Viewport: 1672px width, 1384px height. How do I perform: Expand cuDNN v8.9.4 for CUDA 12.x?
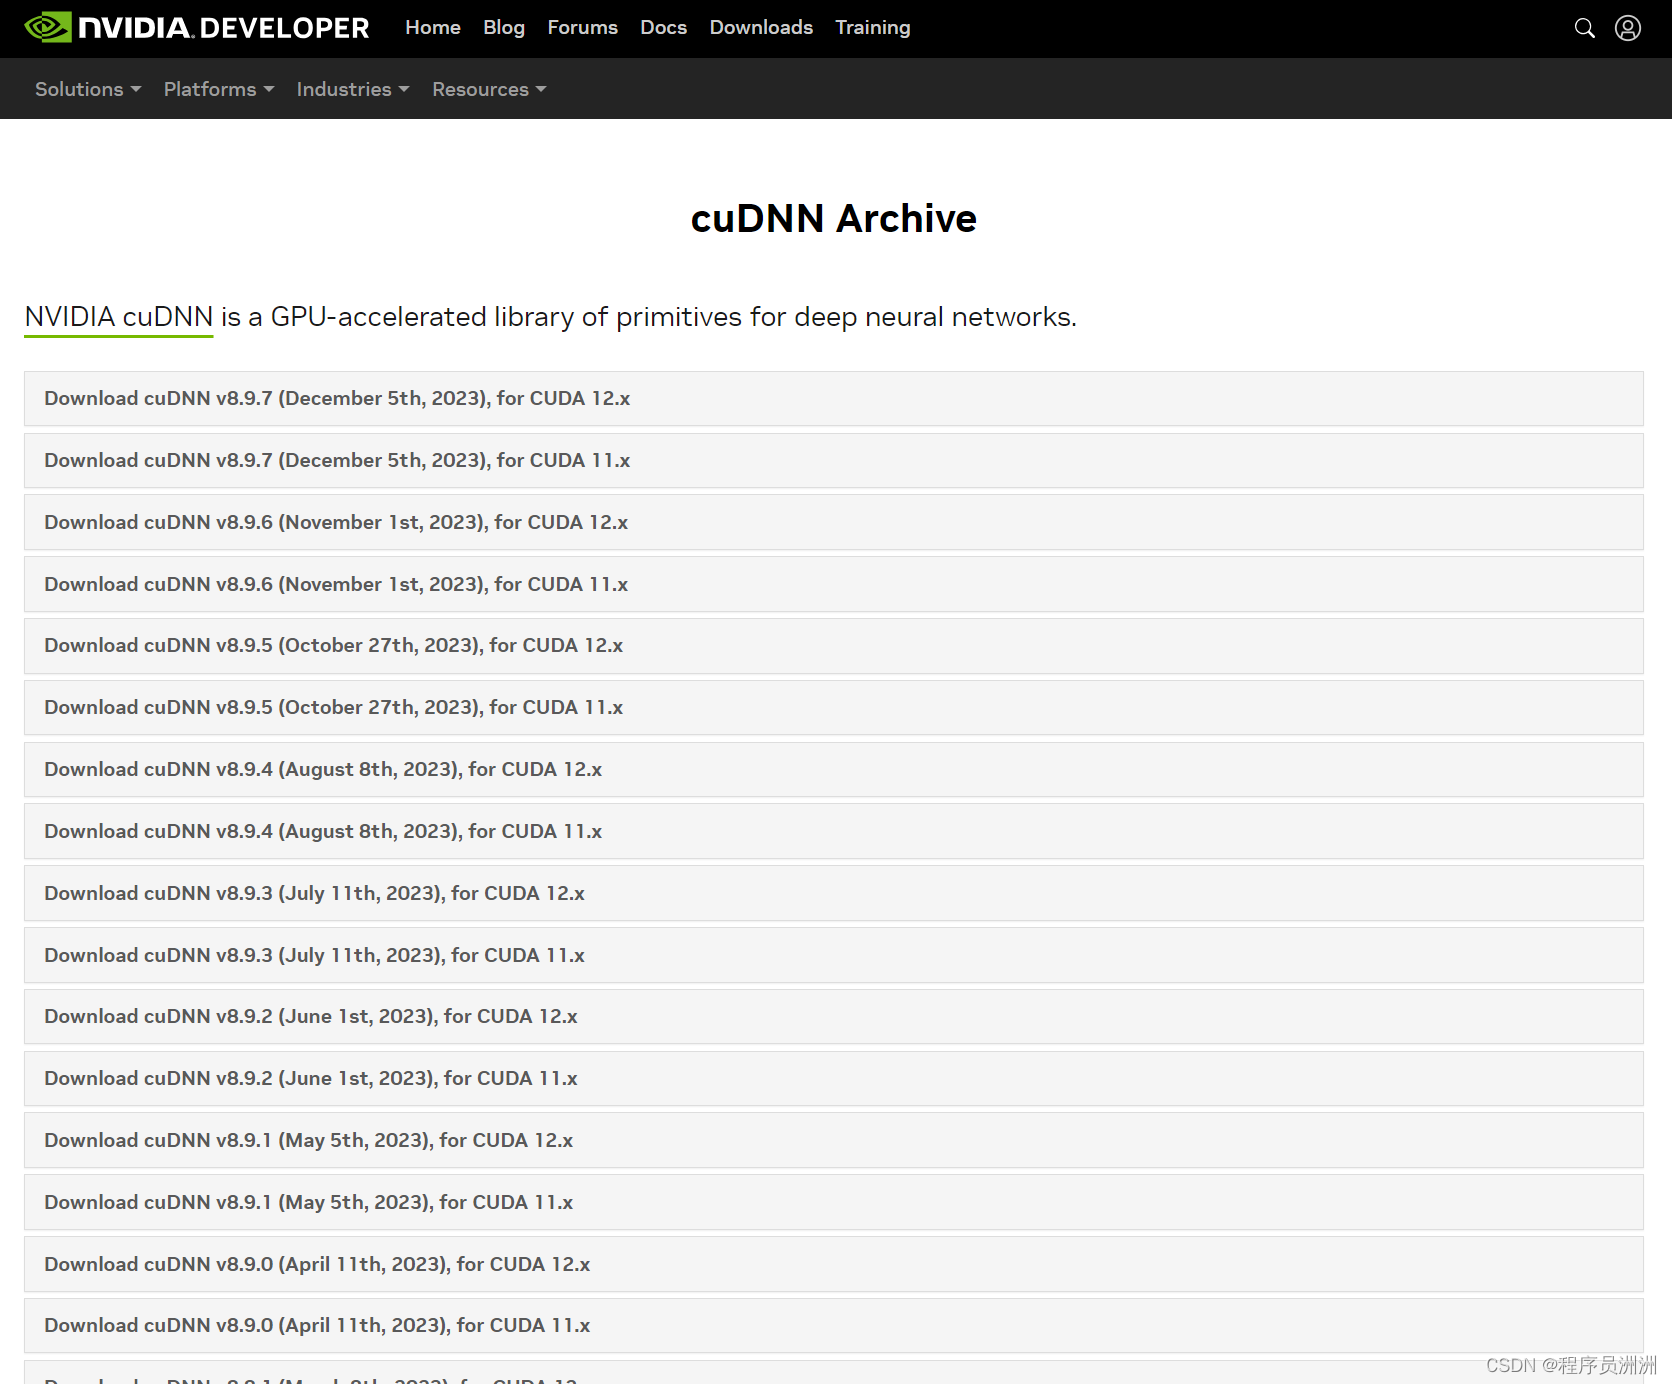click(x=834, y=770)
